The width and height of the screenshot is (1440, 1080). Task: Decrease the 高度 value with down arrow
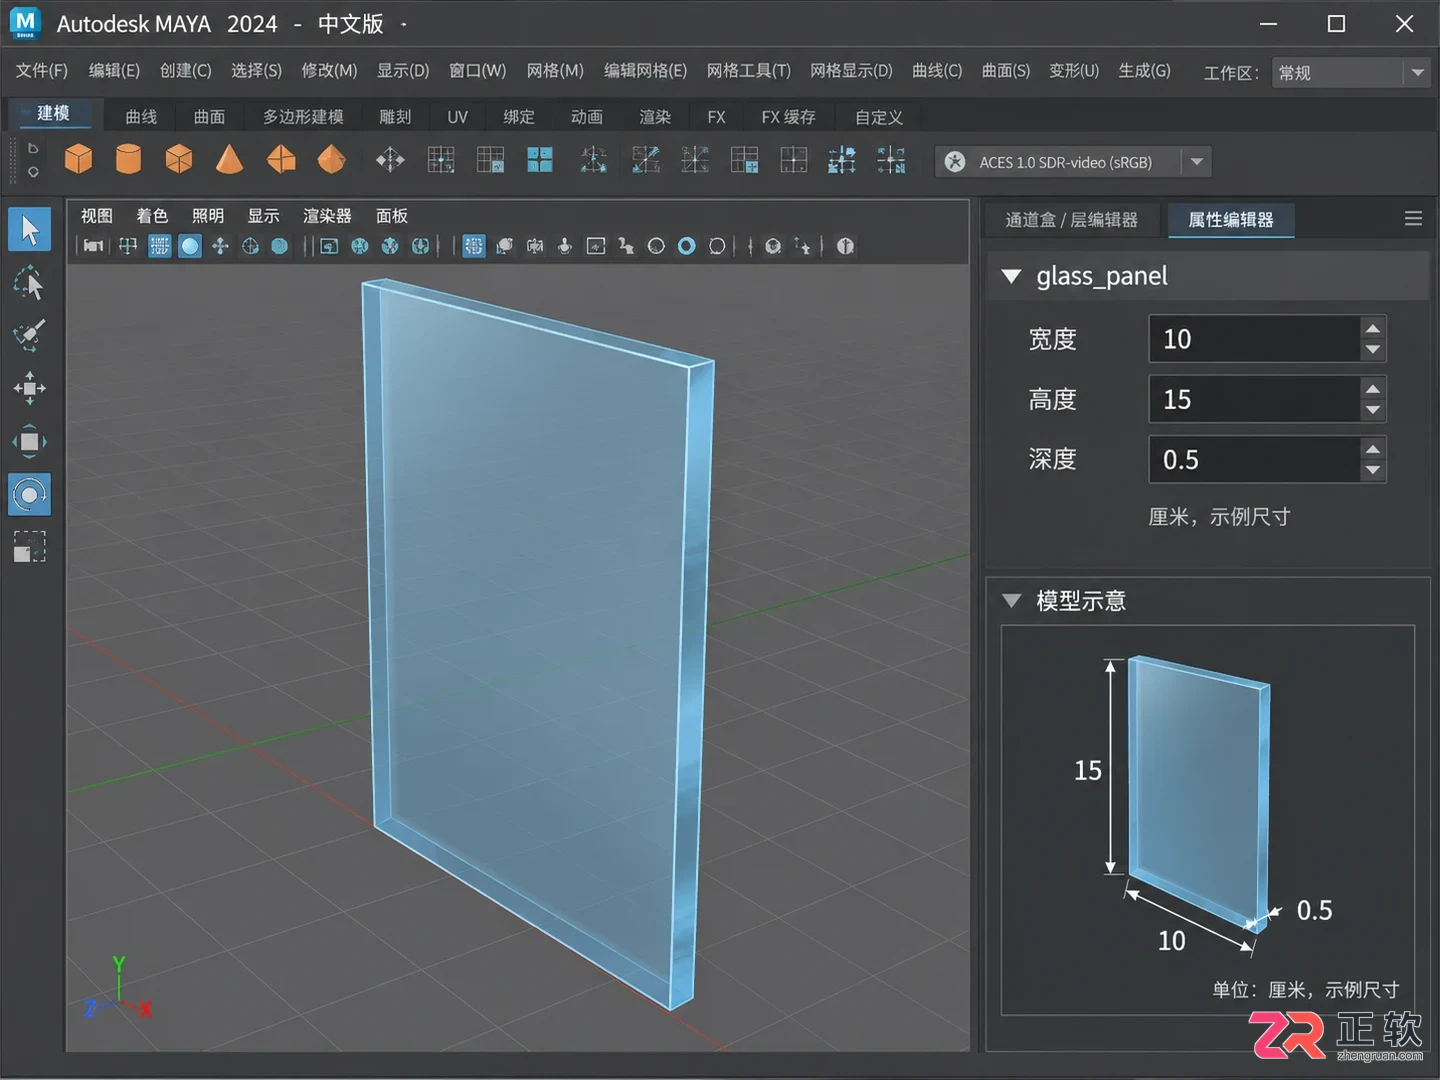pyautogui.click(x=1373, y=410)
